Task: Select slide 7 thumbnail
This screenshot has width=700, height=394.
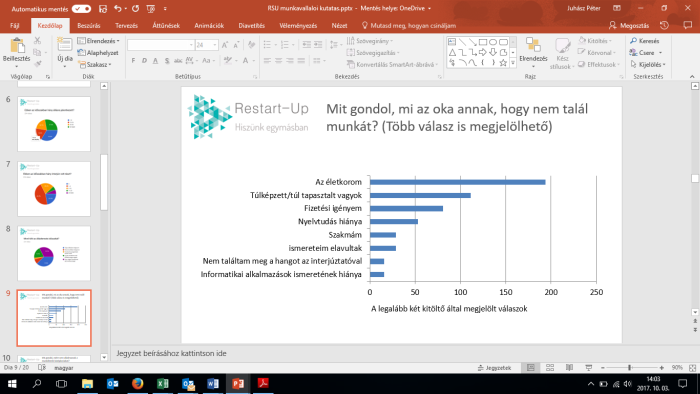Action: click(x=54, y=189)
